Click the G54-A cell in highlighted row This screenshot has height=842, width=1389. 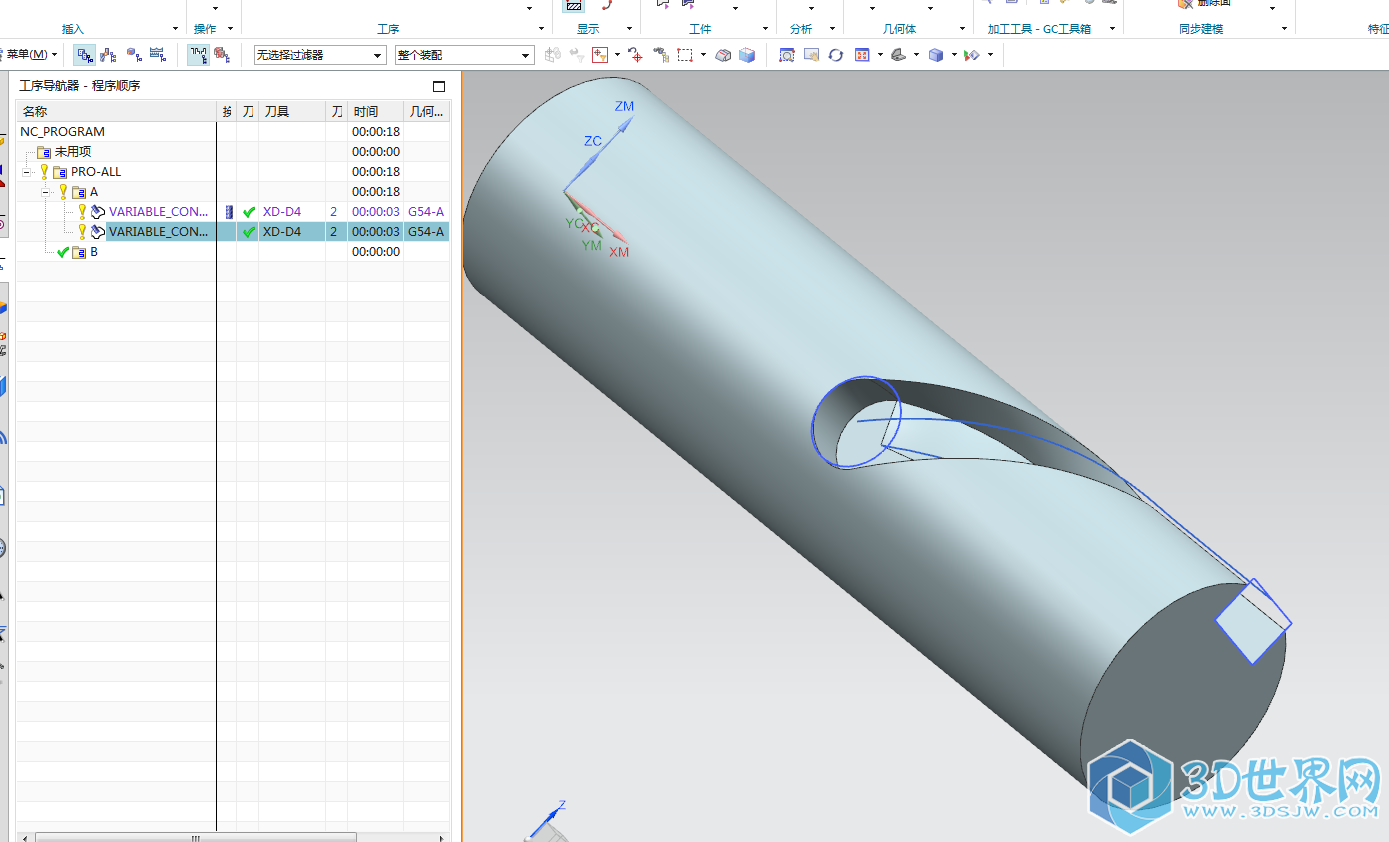coord(426,232)
